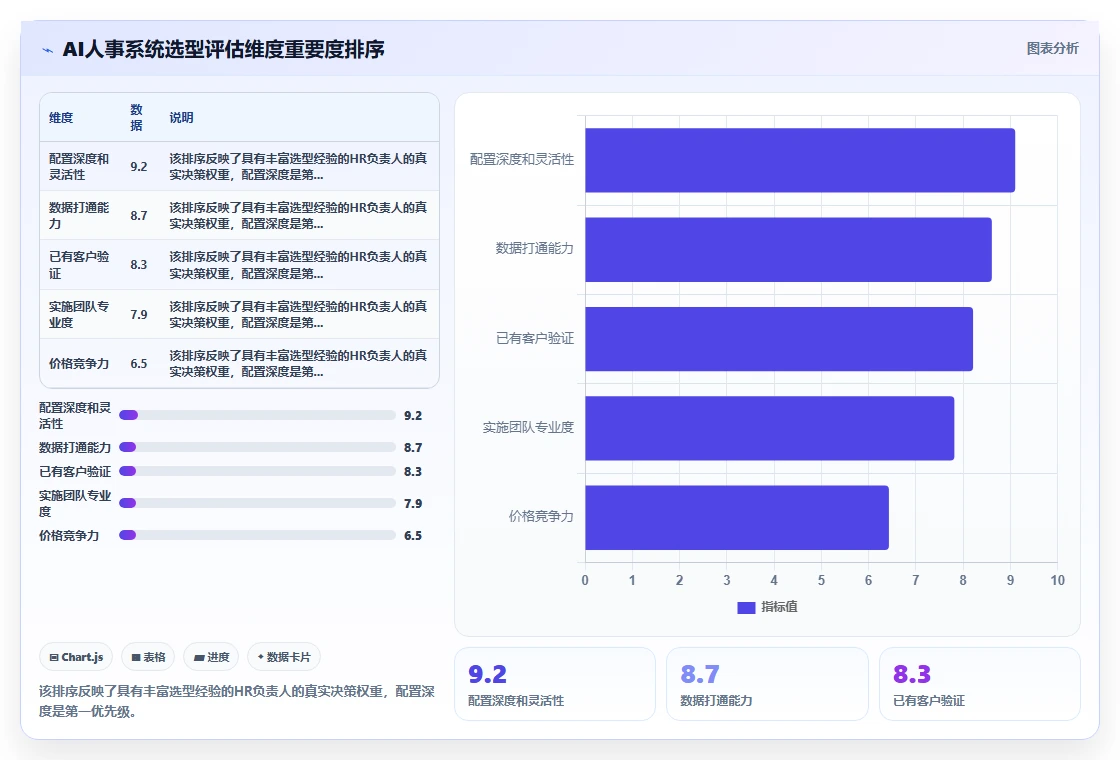Click the 进度 tag chip
Viewport: 1120px width, 760px height.
[x=211, y=657]
